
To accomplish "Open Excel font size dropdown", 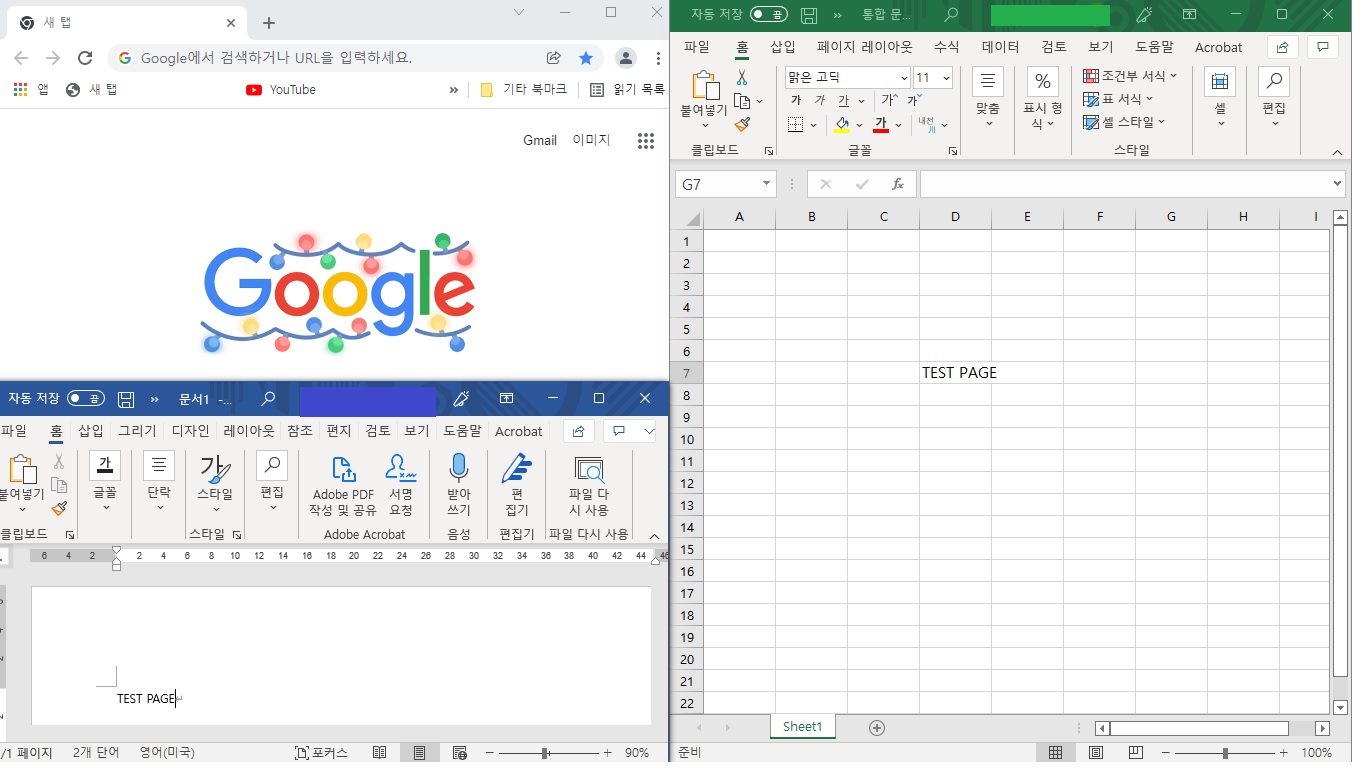I will tap(945, 77).
